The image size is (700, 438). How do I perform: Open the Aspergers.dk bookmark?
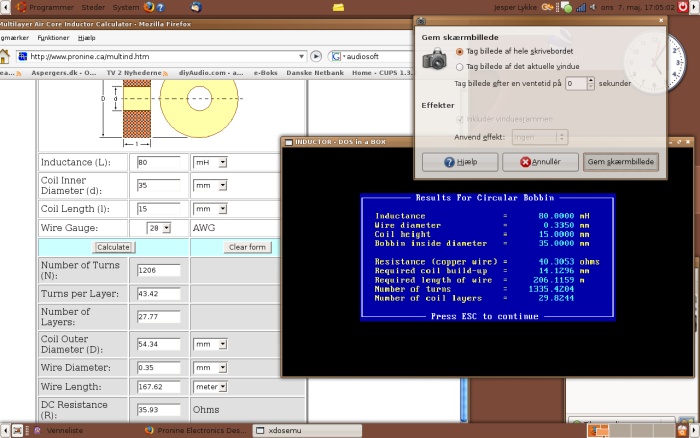64,73
